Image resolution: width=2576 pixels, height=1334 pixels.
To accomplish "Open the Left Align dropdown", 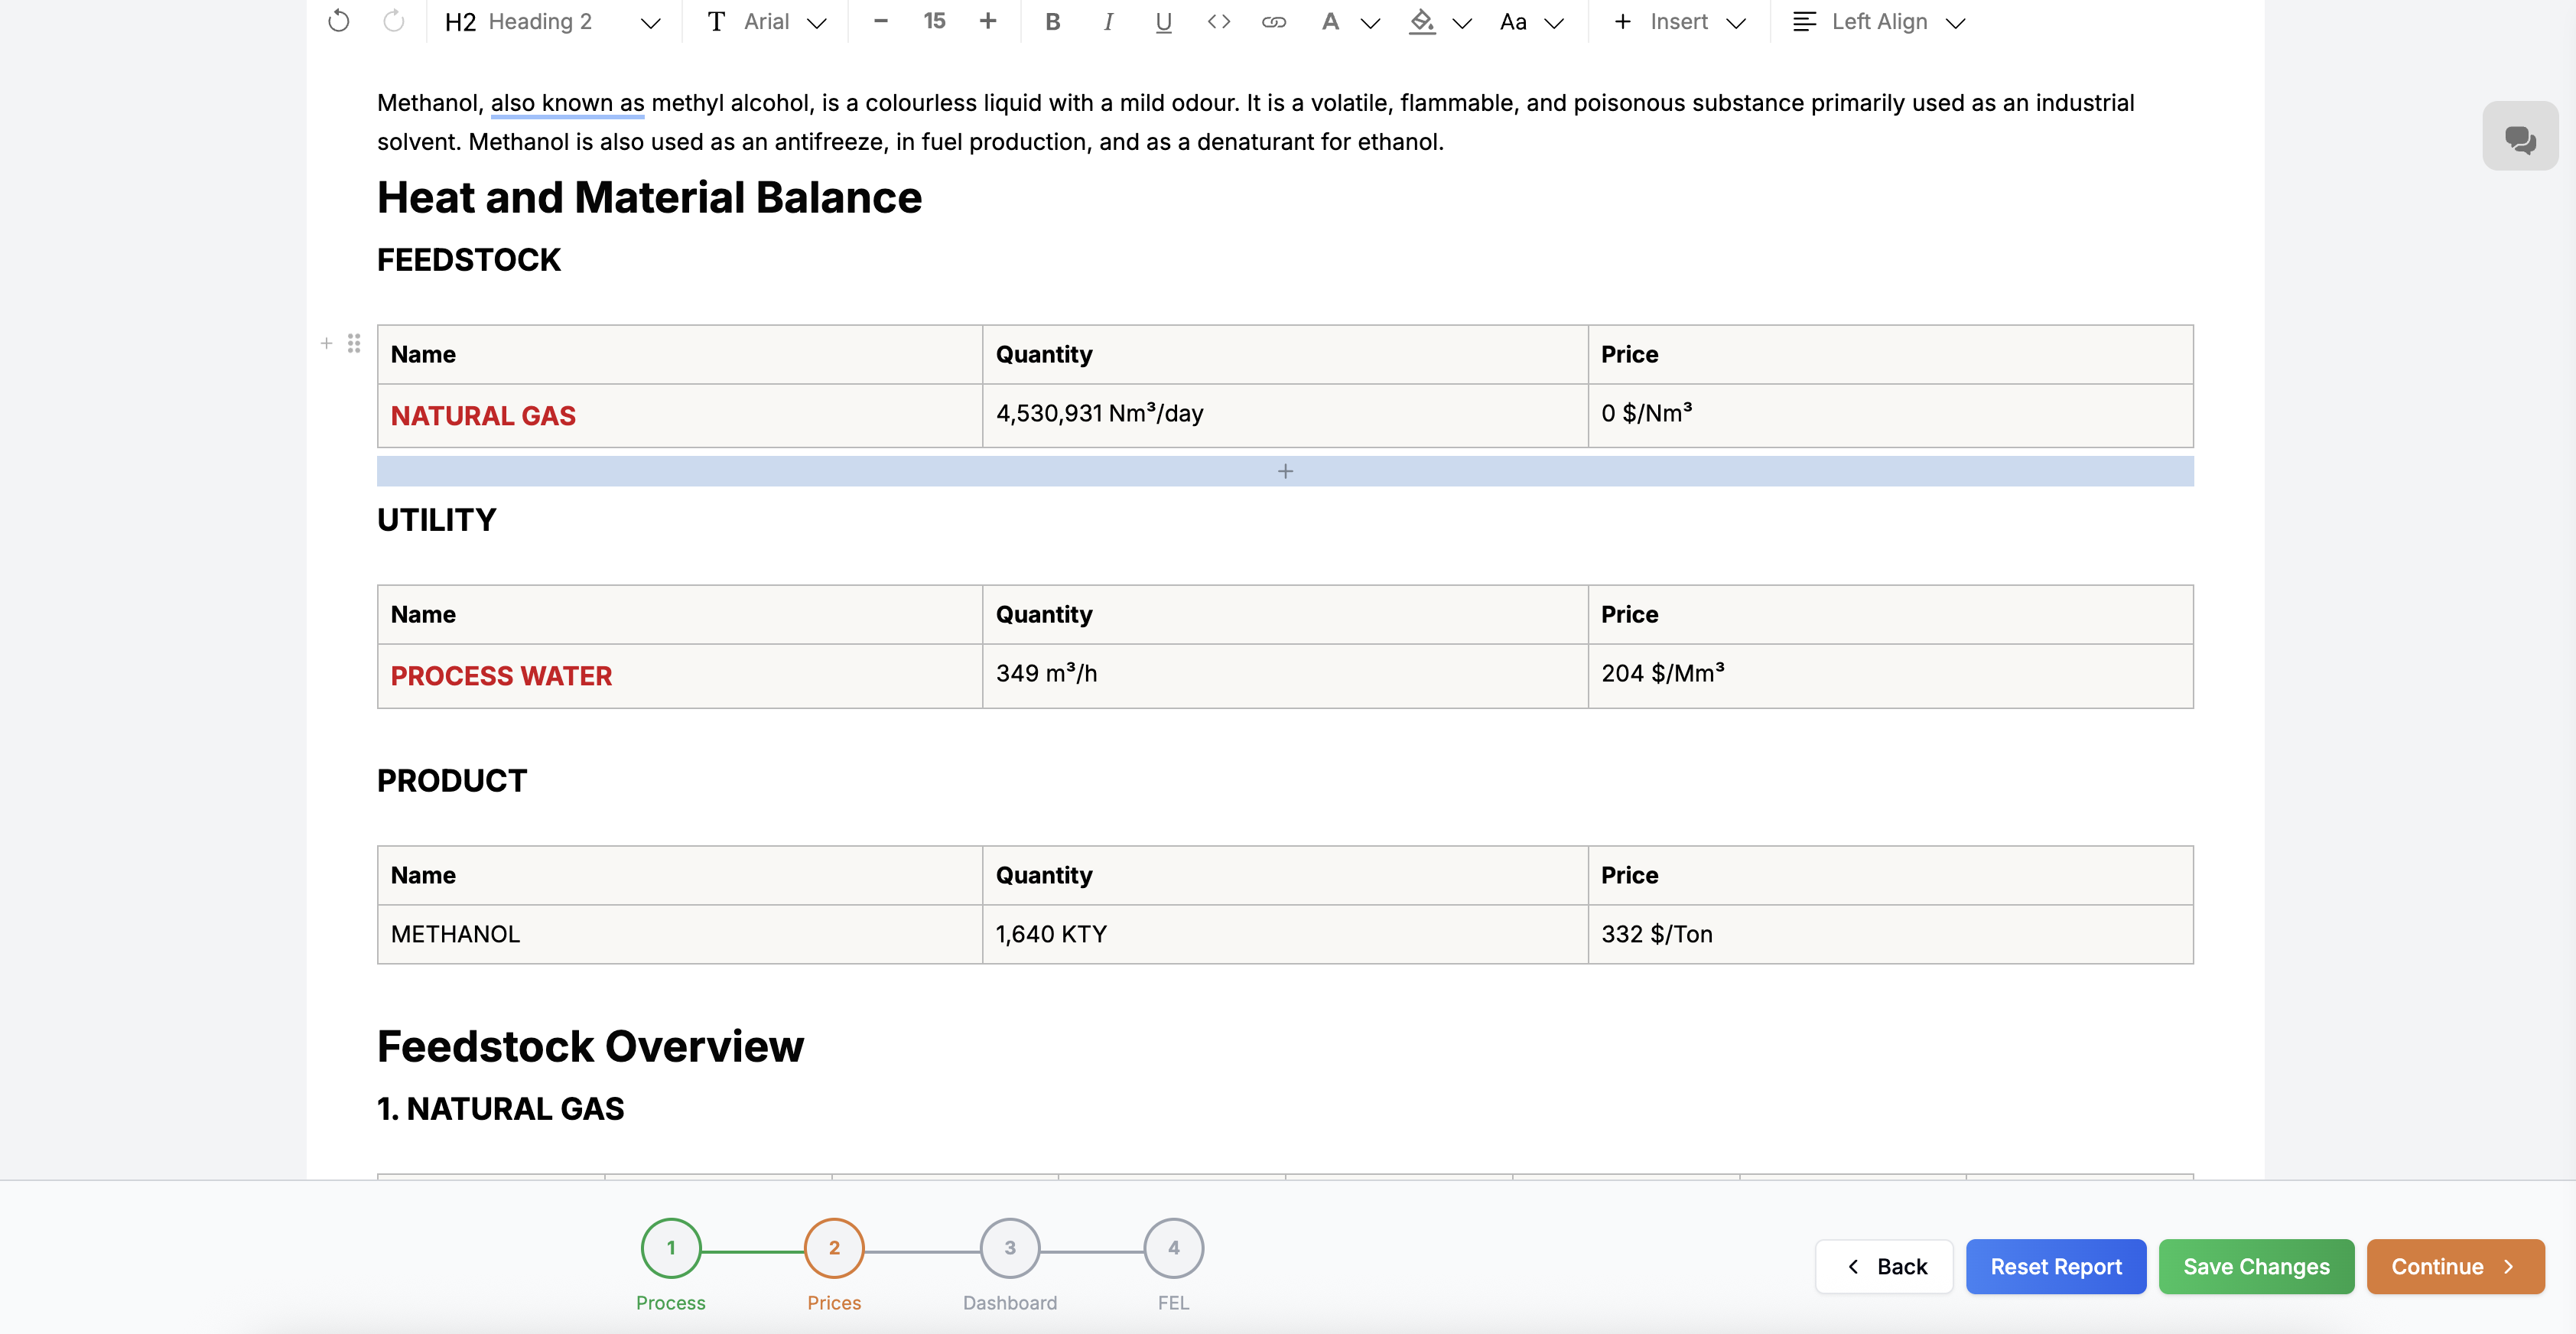I will click(1879, 21).
